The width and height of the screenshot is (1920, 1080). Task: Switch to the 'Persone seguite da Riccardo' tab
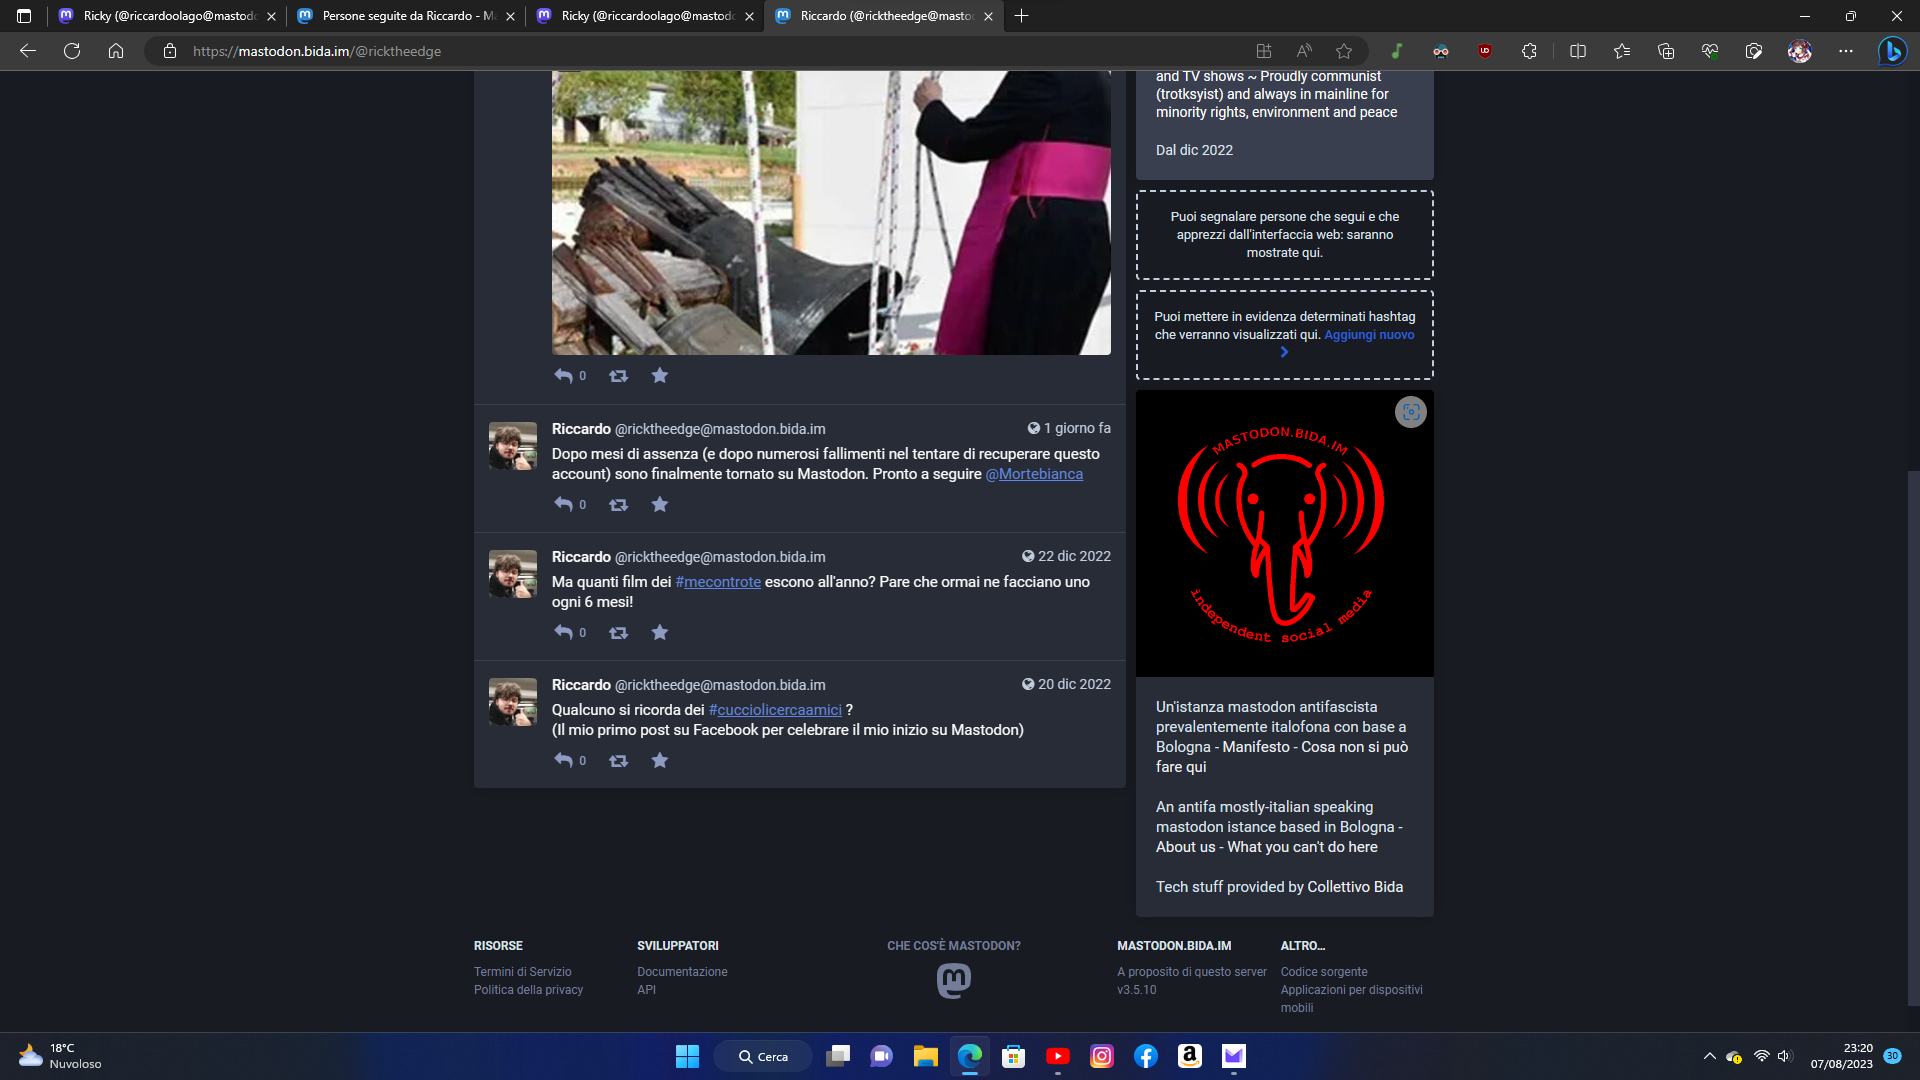coord(406,16)
